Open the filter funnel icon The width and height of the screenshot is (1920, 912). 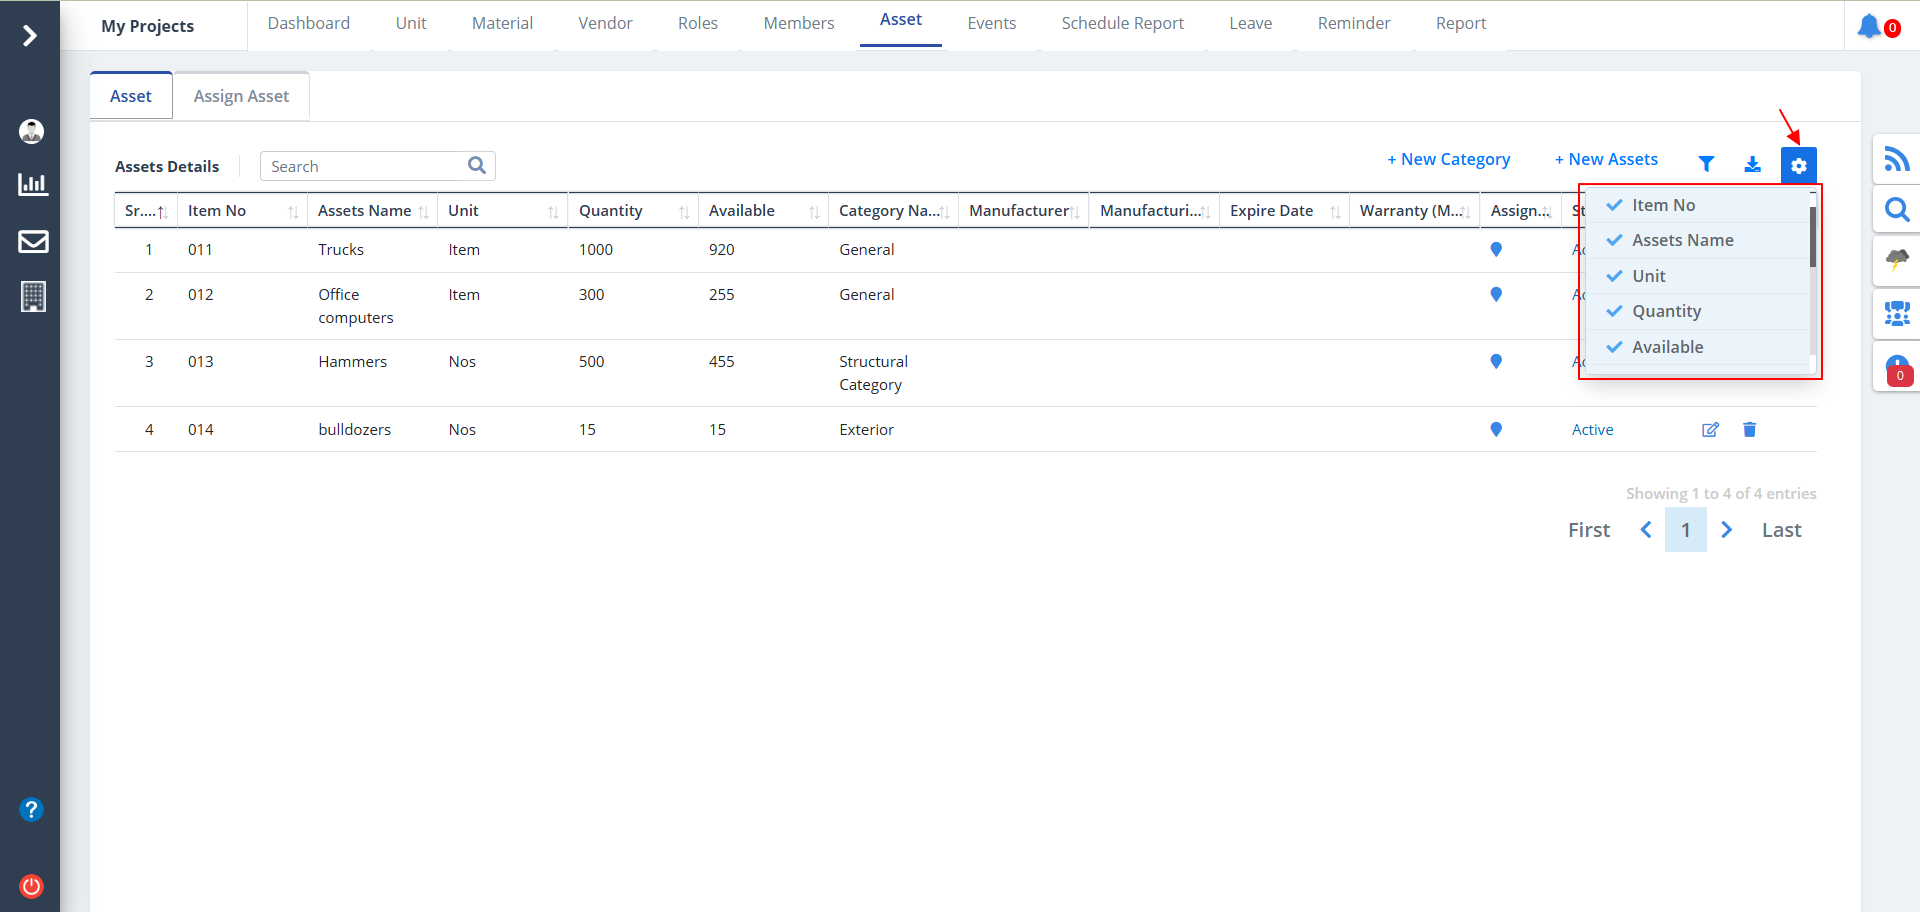click(x=1706, y=164)
